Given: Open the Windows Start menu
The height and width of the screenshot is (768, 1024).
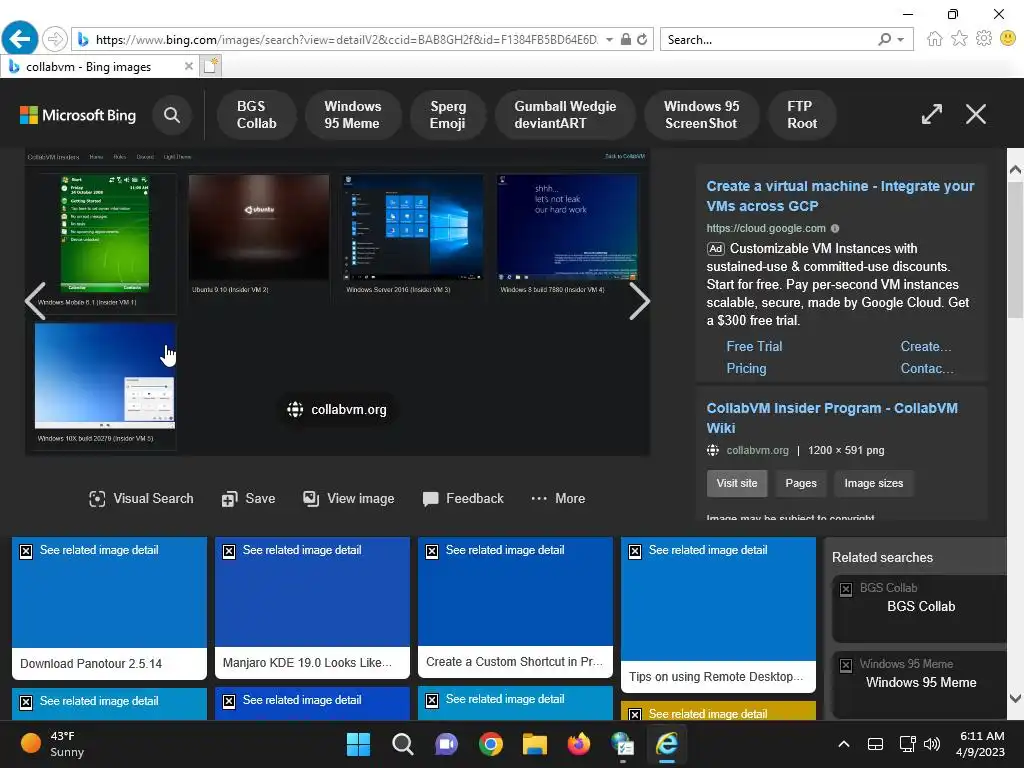Looking at the screenshot, I should point(358,744).
